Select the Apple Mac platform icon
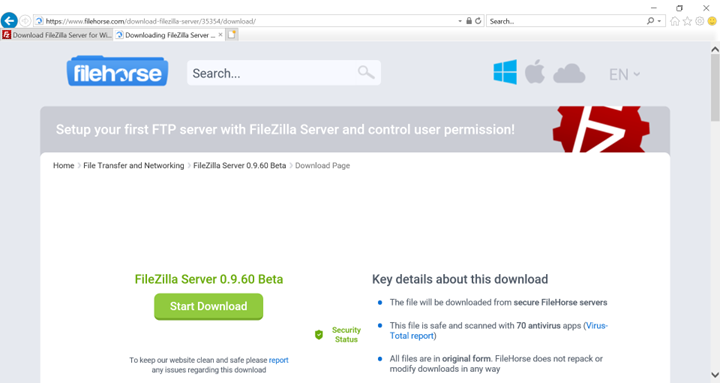The image size is (720, 383). 534,72
